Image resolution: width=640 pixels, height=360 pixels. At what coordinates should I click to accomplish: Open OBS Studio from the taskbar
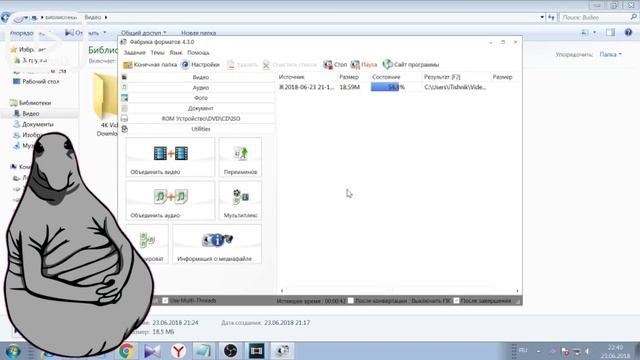230,351
